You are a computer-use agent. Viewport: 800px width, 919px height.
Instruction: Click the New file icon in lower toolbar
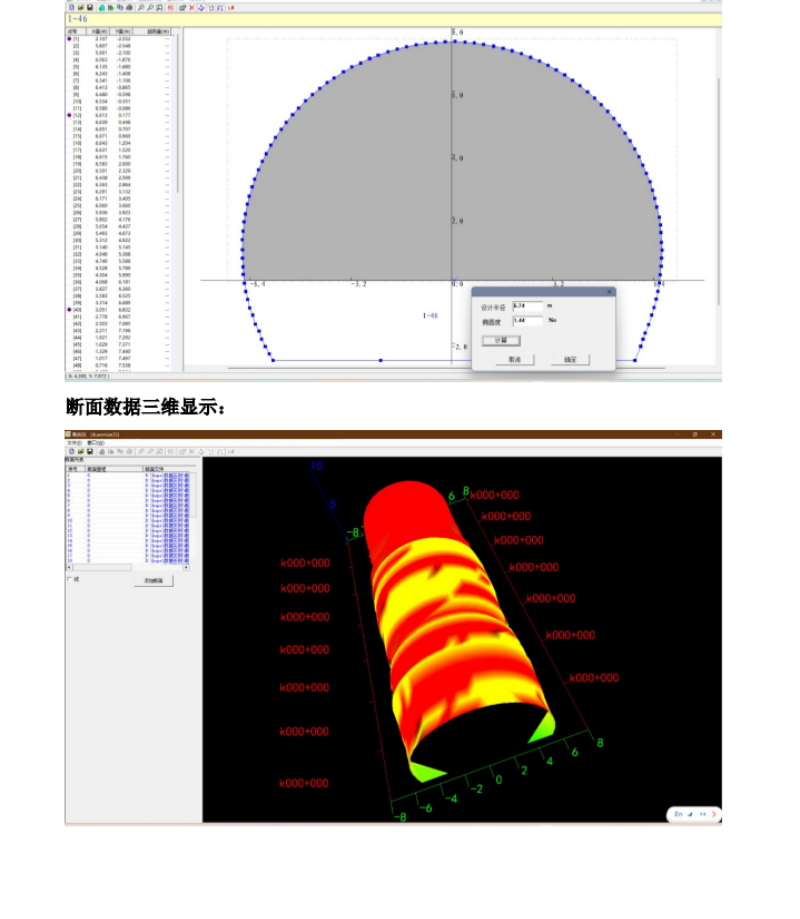pyautogui.click(x=70, y=451)
